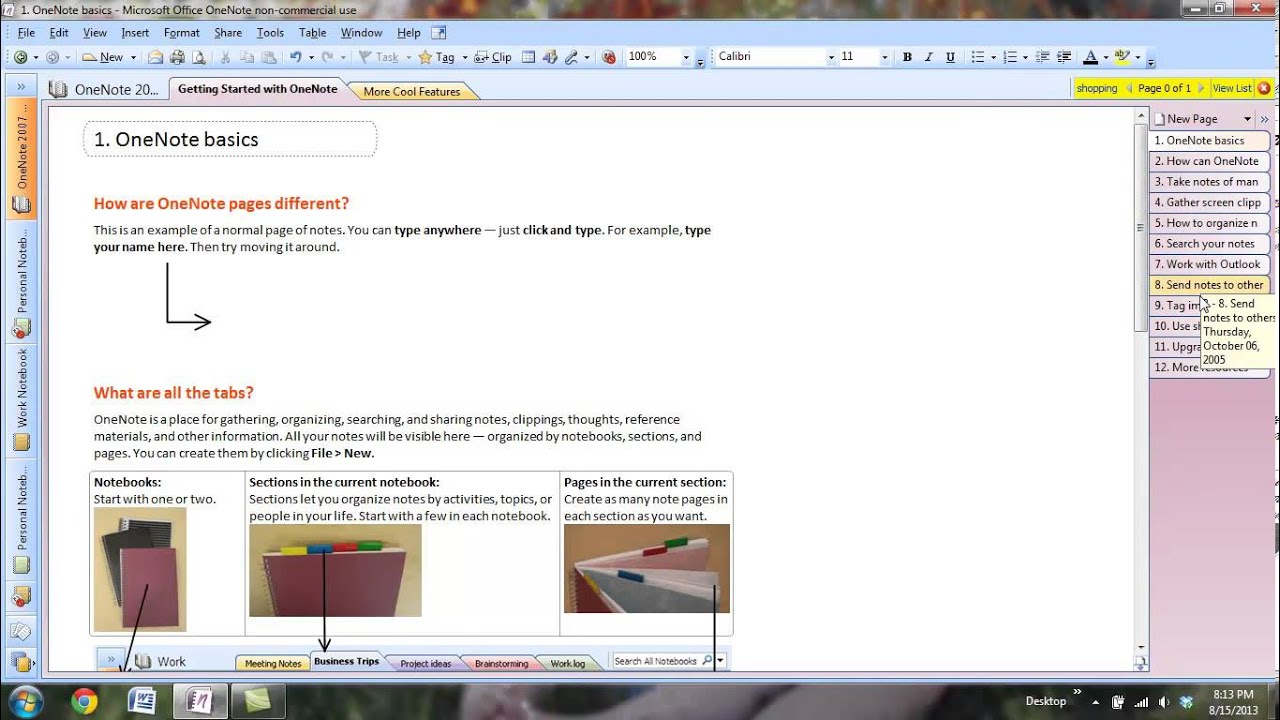Open OneNote 2007 notebook in navigation bar
Screen dimensions: 1280x720
pyautogui.click(x=22, y=159)
